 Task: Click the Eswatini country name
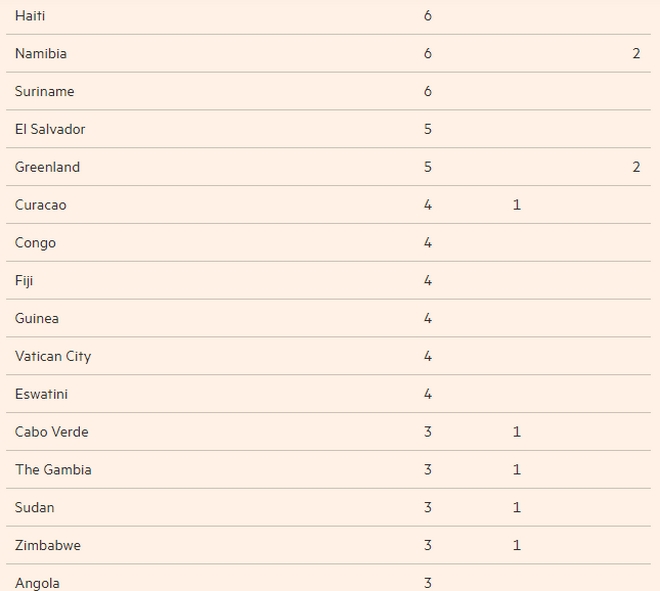coord(42,395)
